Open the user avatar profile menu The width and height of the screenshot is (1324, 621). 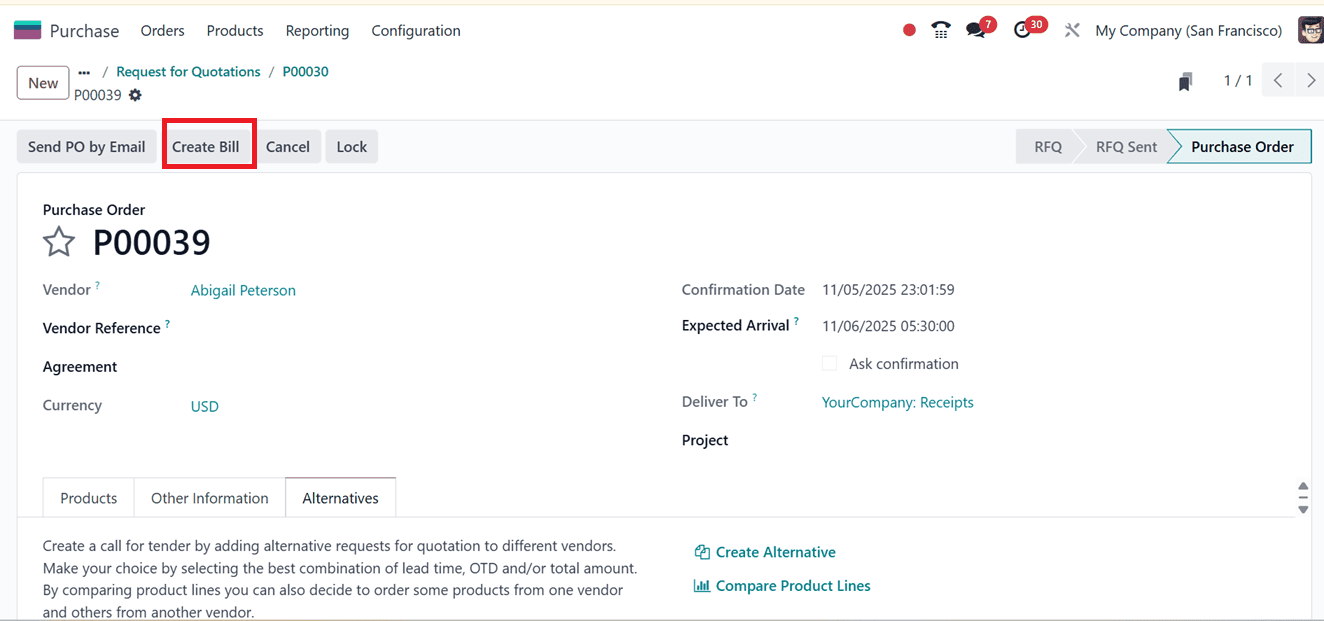pos(1310,29)
